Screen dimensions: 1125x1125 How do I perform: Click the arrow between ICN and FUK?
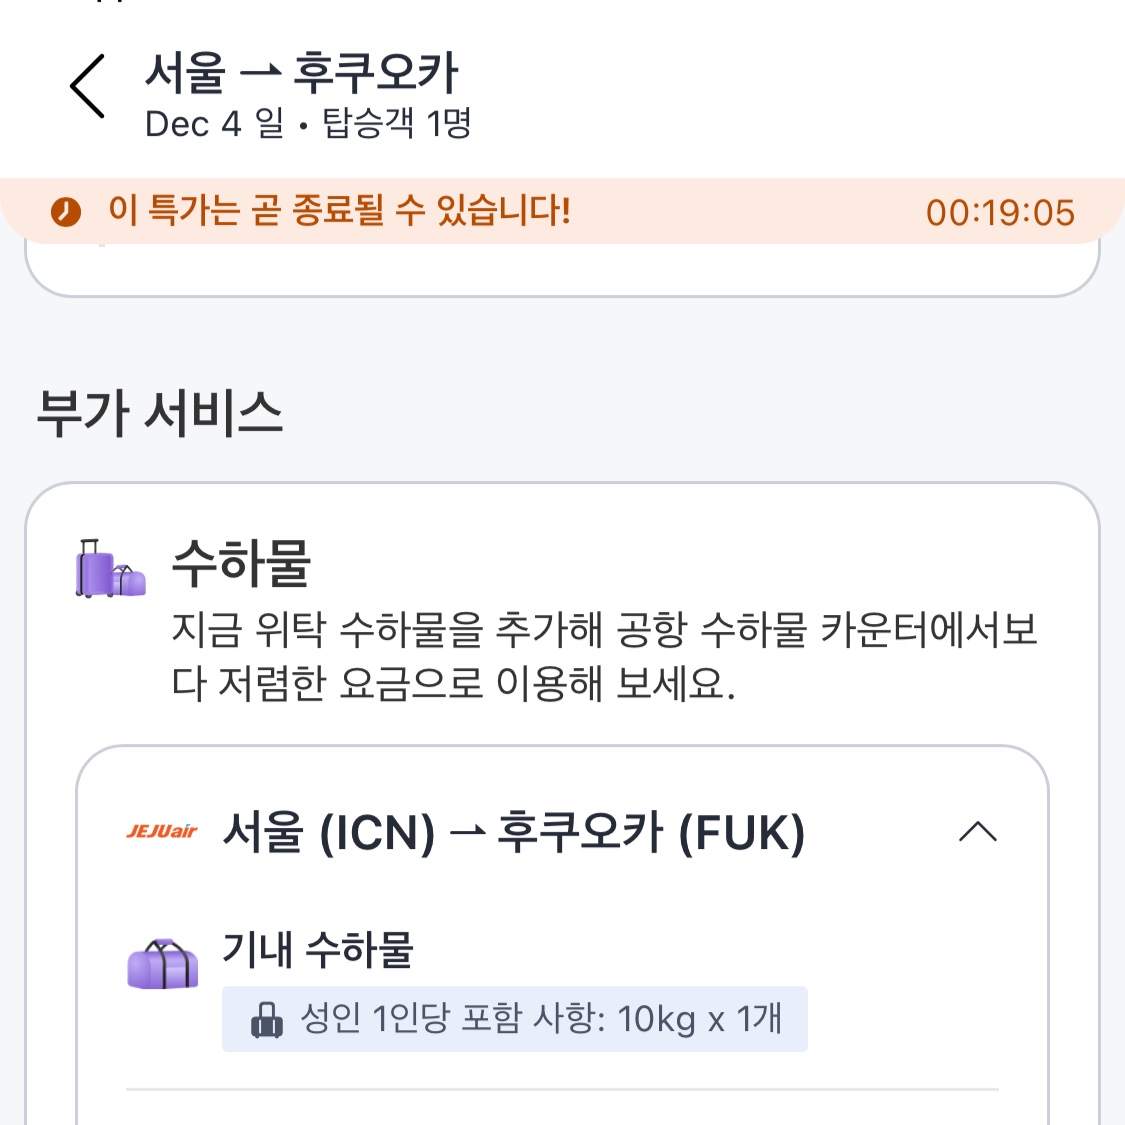coord(466,833)
